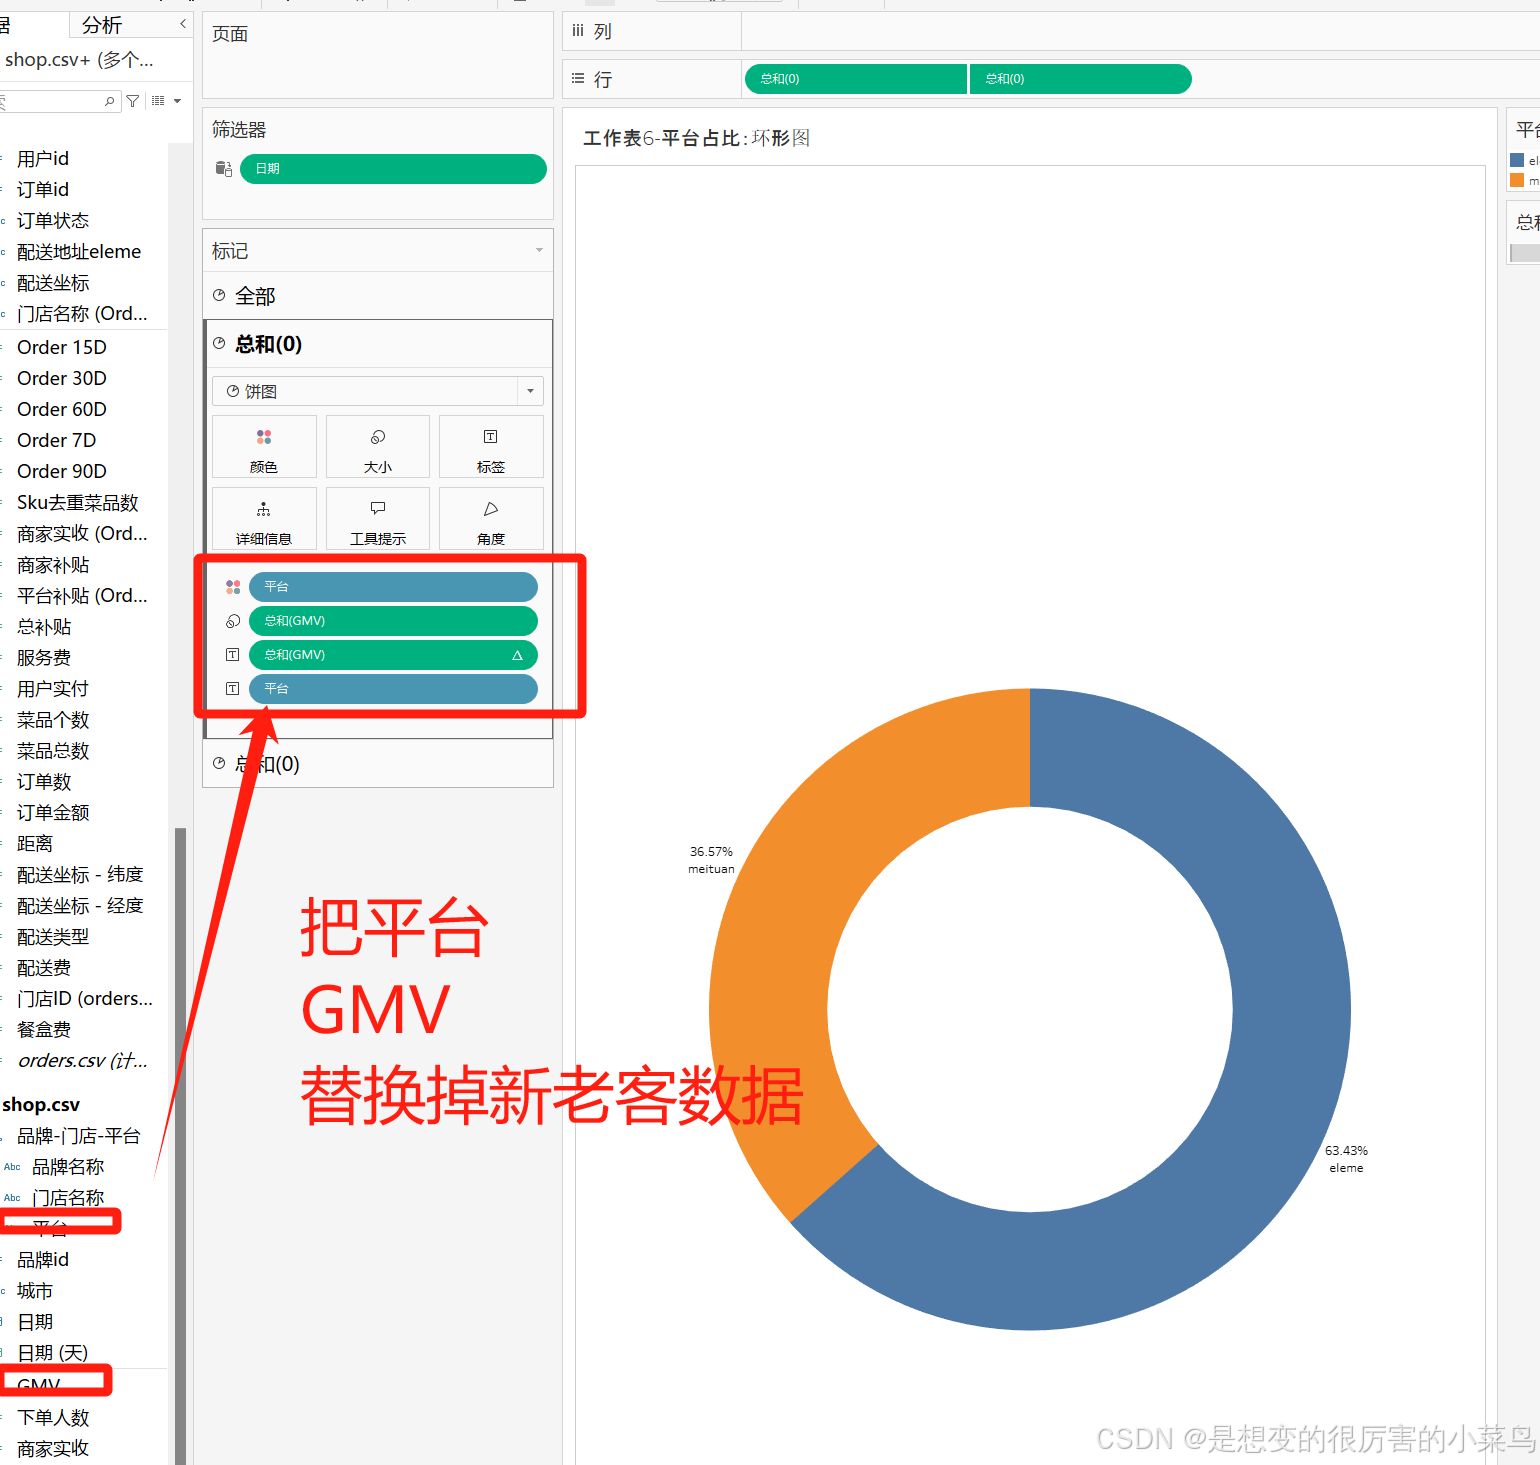Click blue eleme legend color swatch
1540x1465 pixels.
point(1517,160)
